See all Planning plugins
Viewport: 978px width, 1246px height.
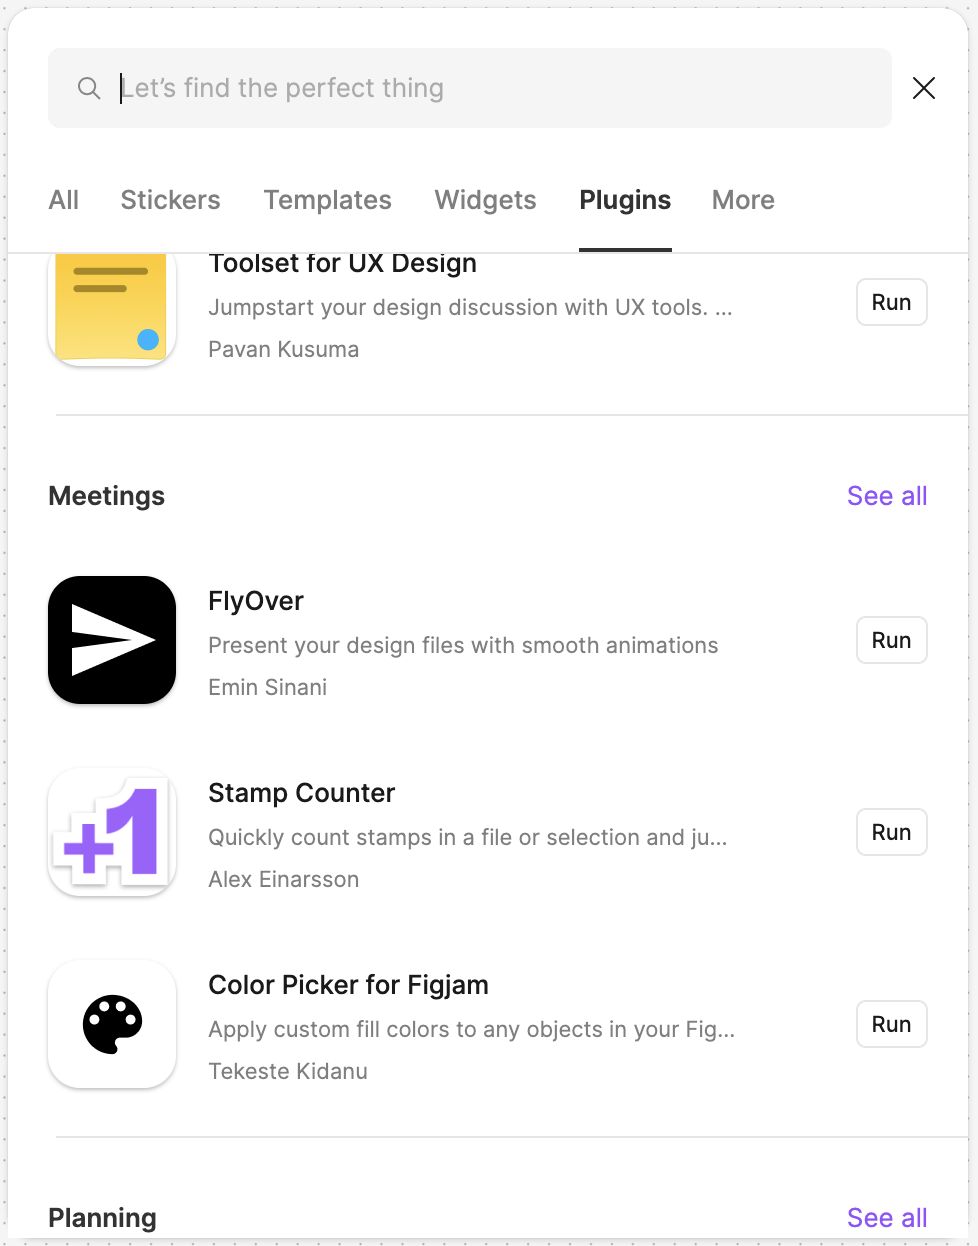pos(887,1218)
